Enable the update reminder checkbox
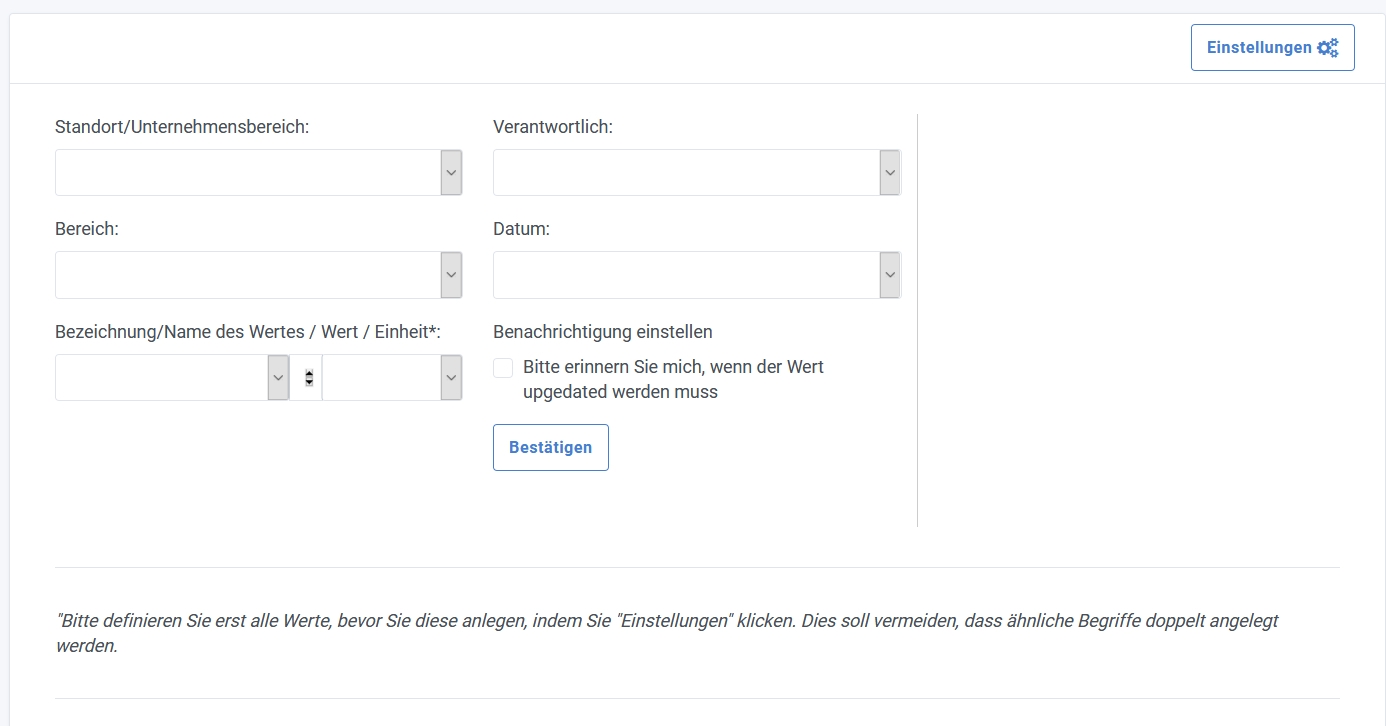The height and width of the screenshot is (726, 1386). (503, 368)
